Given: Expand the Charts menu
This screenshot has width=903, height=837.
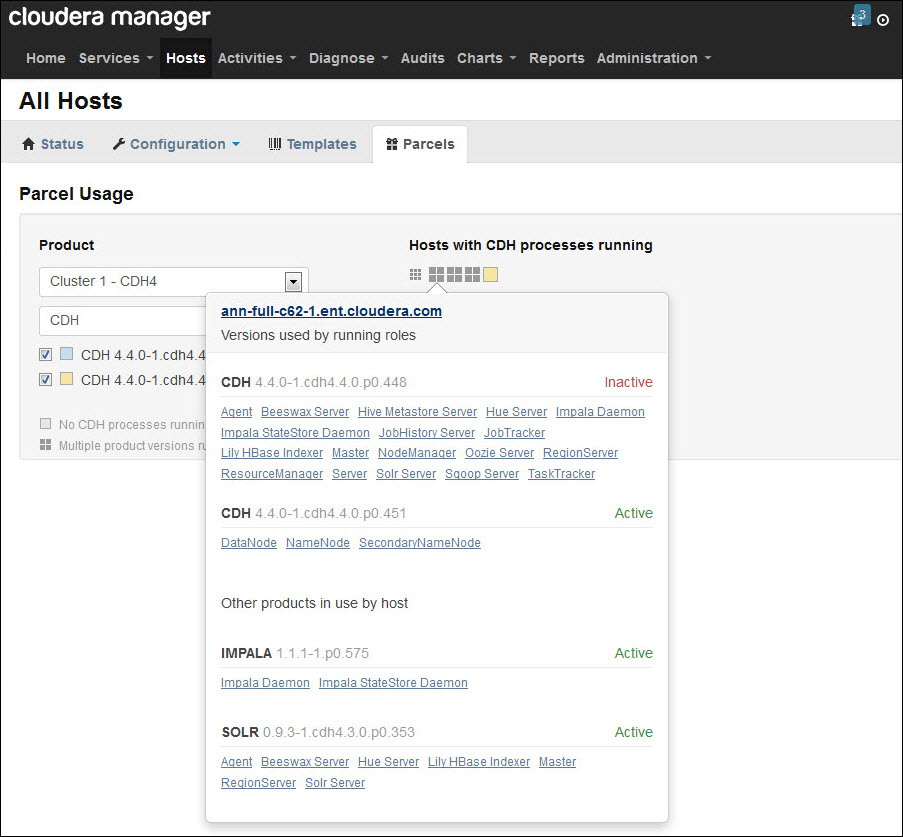Looking at the screenshot, I should point(487,58).
